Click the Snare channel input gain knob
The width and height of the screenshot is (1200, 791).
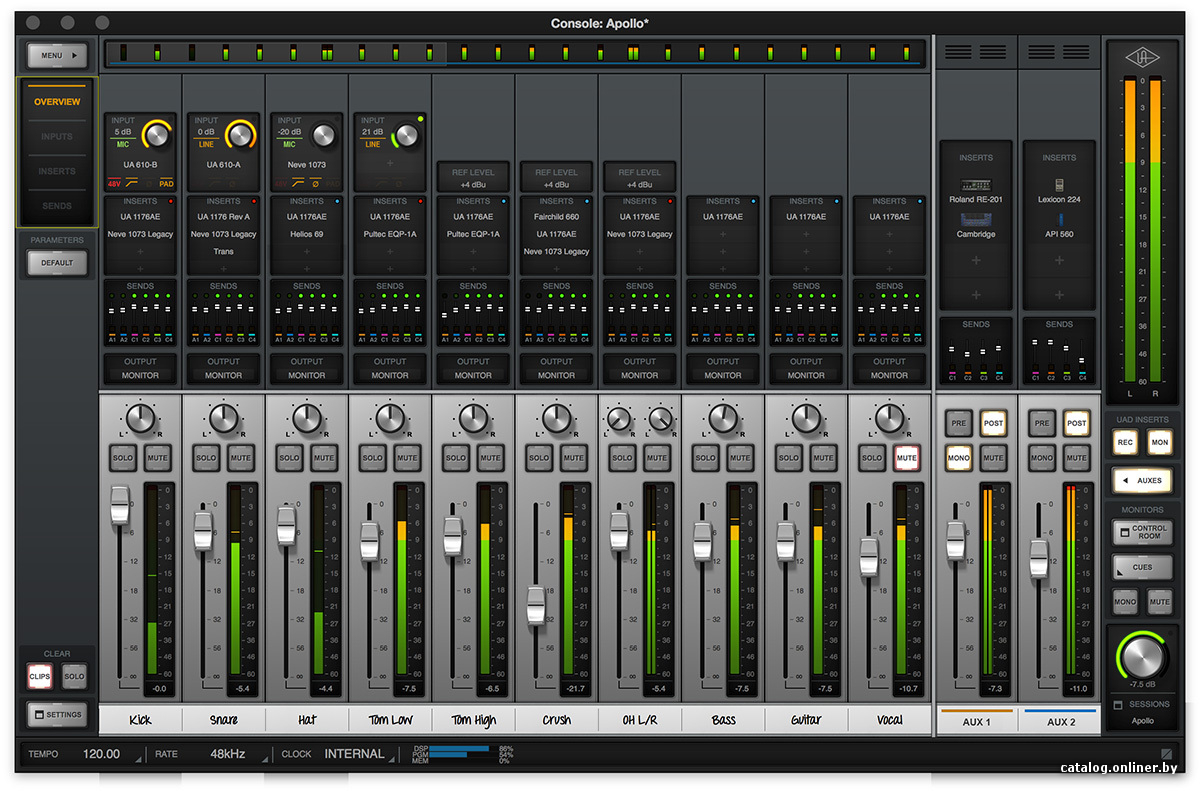[240, 134]
